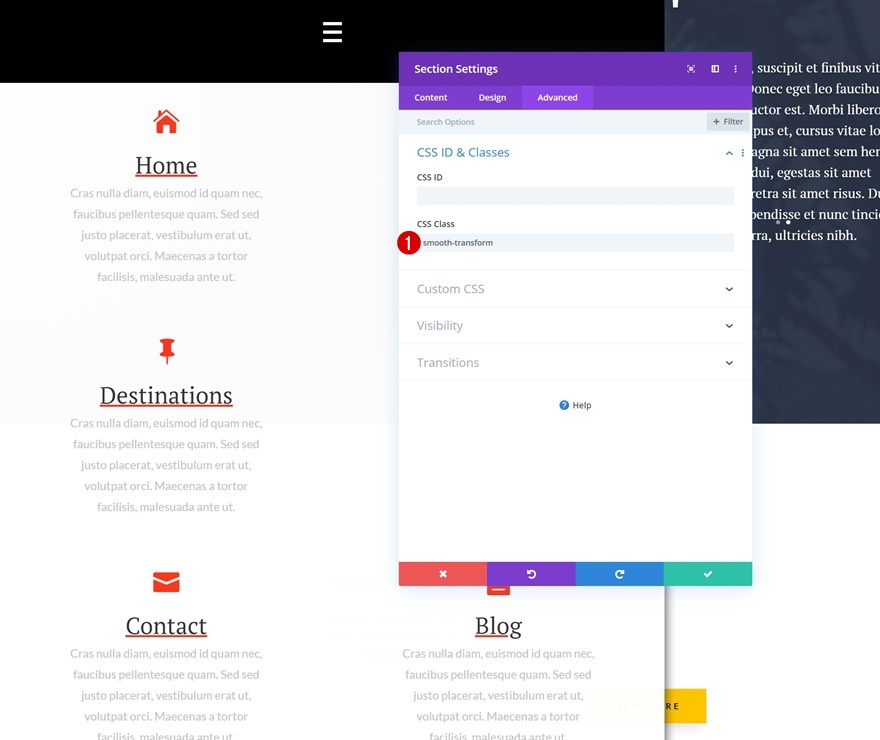Click the CSS Class field with smooth-transform
Screen dimensions: 880x740
(575, 242)
